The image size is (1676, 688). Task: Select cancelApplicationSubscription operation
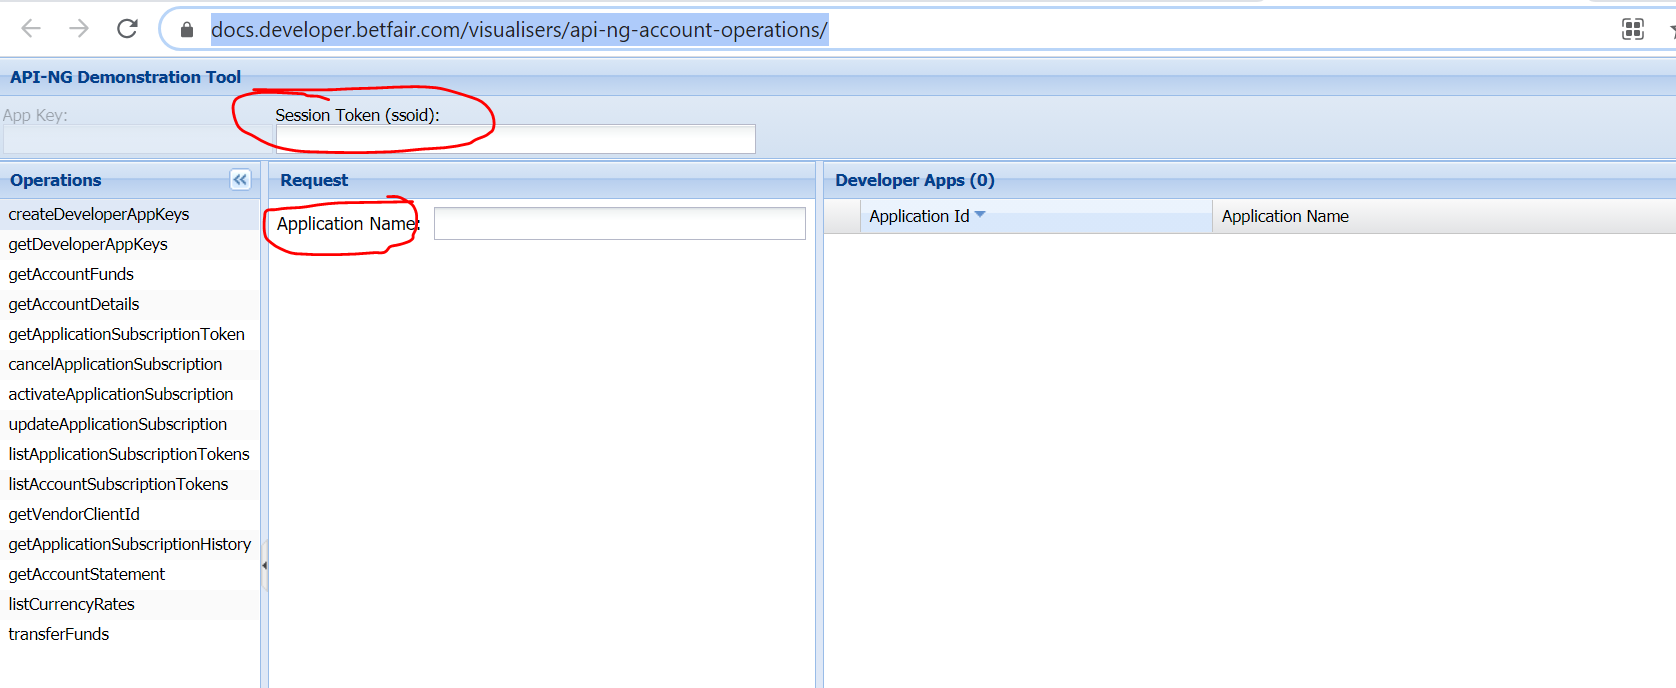(130, 364)
